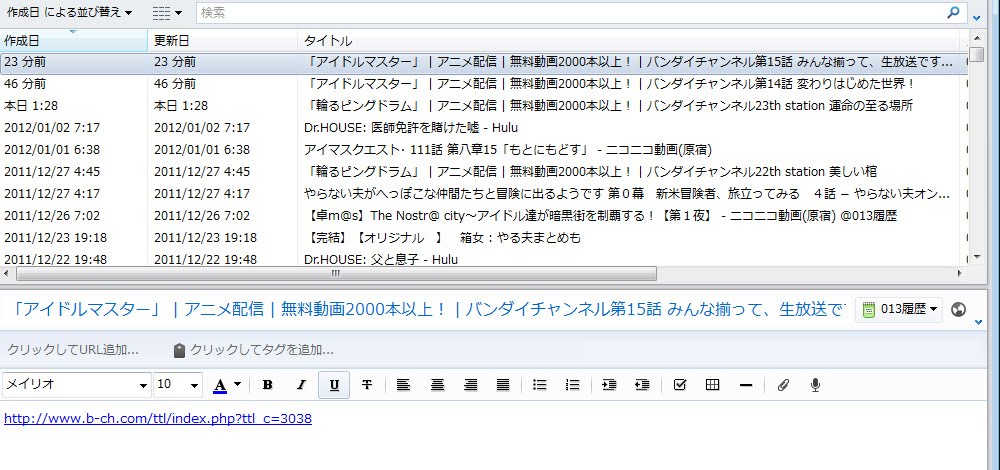Open 013履歴 notebook selector dropdown
The width and height of the screenshot is (1000, 470).
pos(899,310)
